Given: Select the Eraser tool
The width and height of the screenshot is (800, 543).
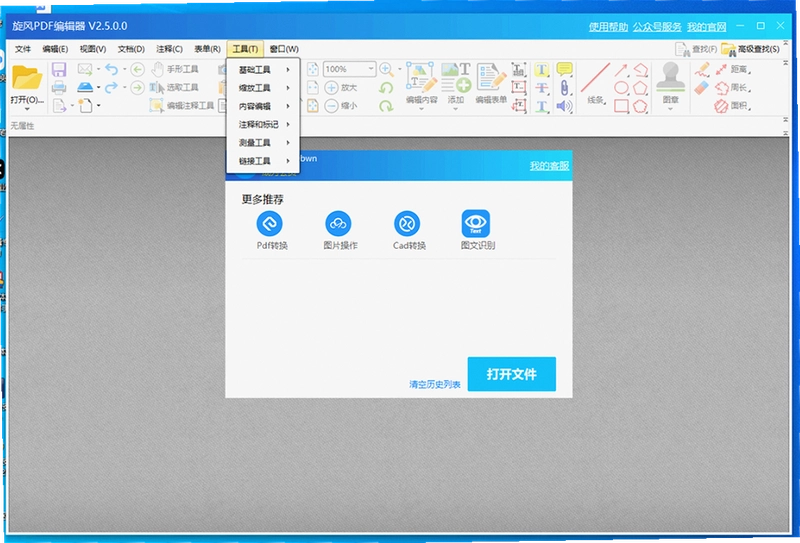Looking at the screenshot, I should [x=702, y=87].
